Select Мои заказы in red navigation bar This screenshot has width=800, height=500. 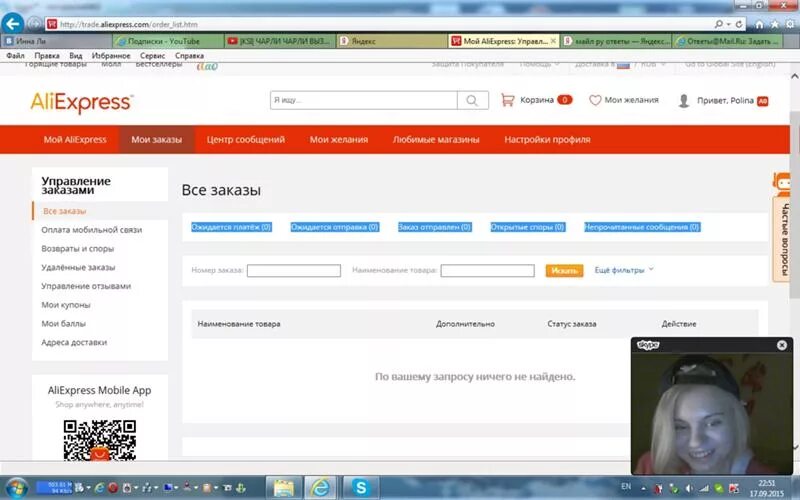157,139
